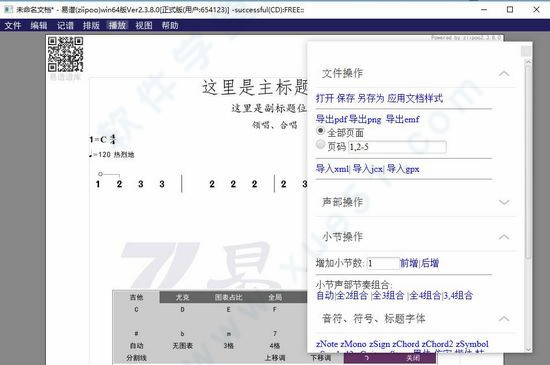Click the 增加小节数 input field
550x365 pixels.
tap(383, 263)
